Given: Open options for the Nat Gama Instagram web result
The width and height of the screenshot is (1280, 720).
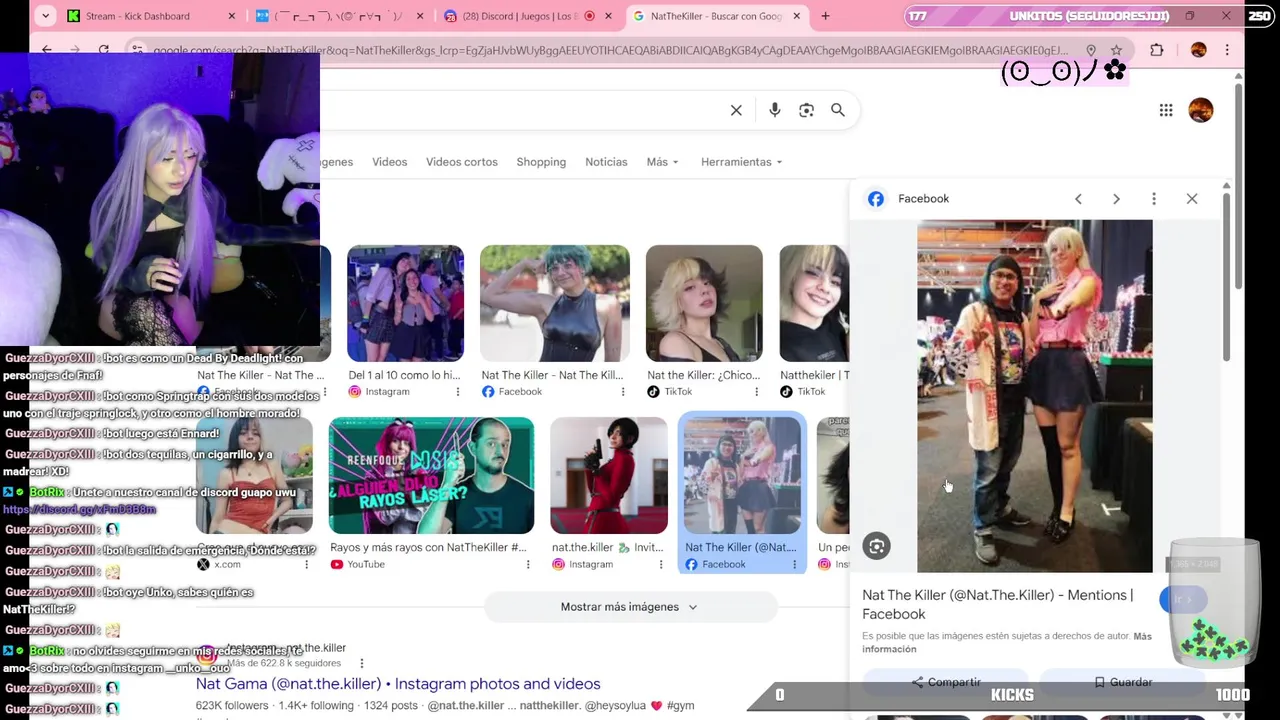Looking at the screenshot, I should 362,663.
